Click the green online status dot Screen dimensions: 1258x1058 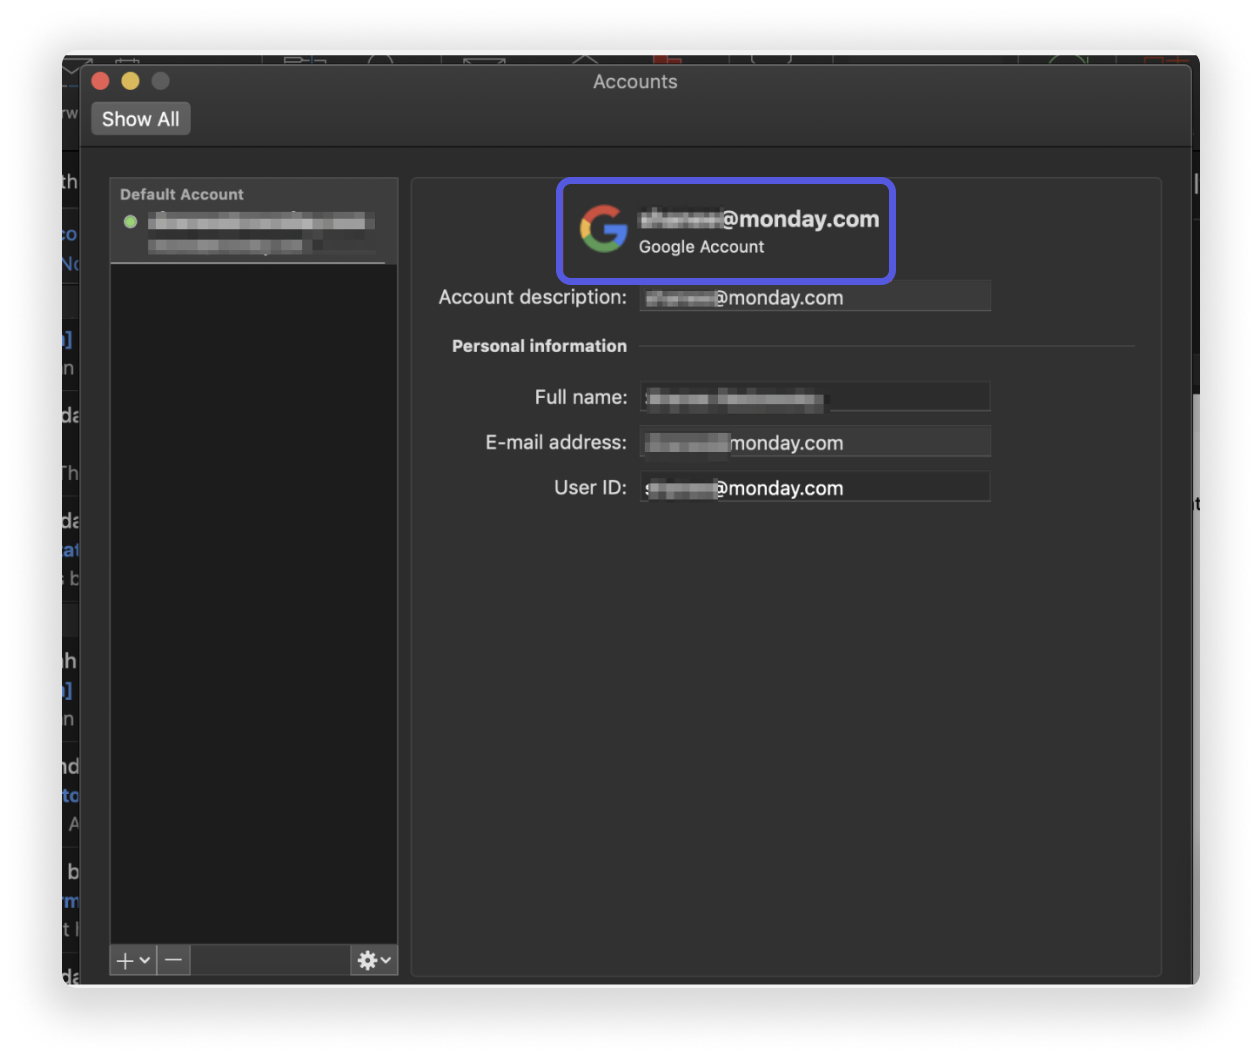point(129,221)
